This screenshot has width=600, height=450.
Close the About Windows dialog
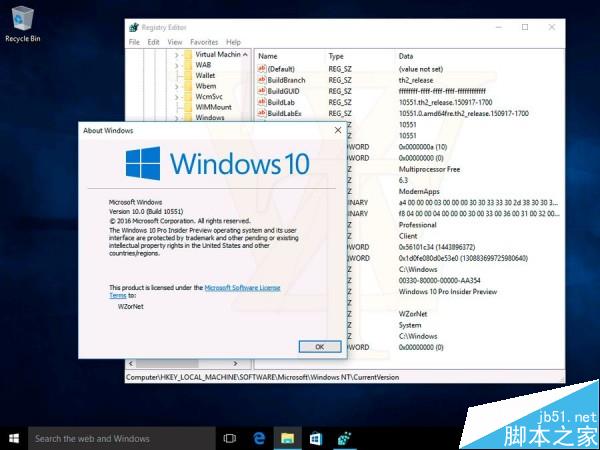pyautogui.click(x=338, y=130)
